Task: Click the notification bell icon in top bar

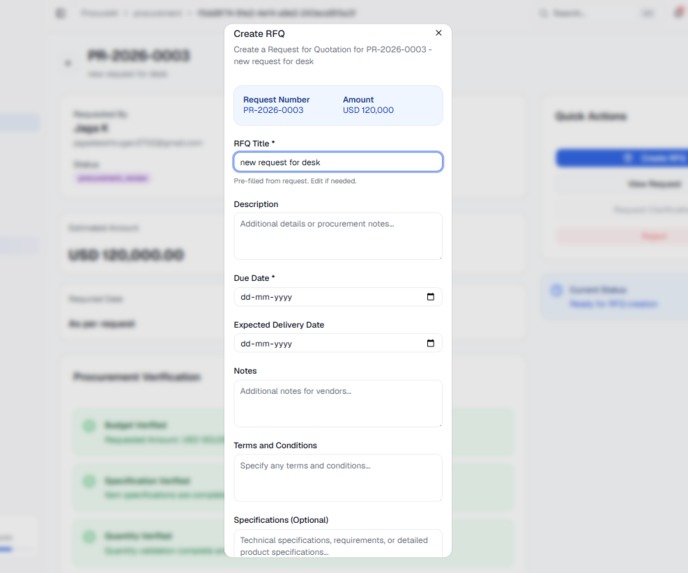Action: point(679,13)
